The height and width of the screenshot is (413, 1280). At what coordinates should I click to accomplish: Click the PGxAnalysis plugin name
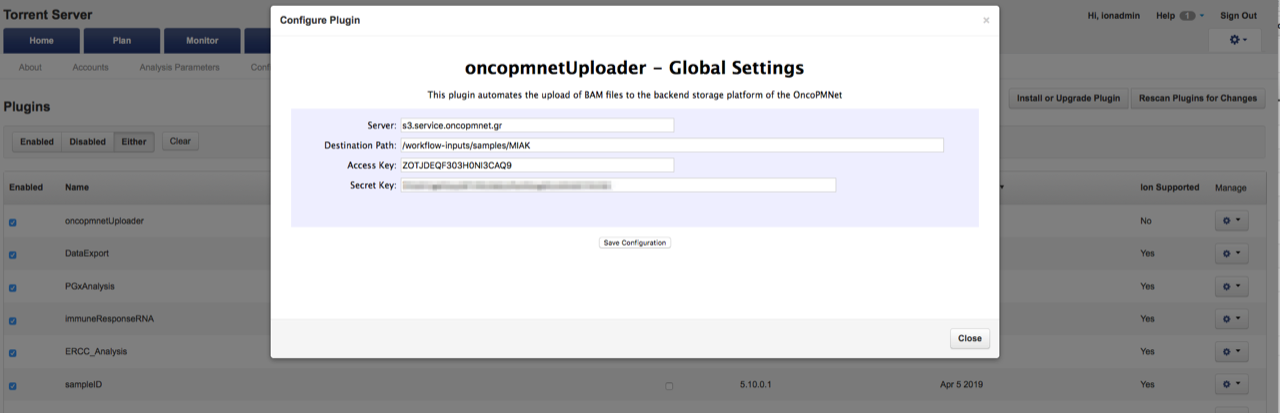point(89,286)
